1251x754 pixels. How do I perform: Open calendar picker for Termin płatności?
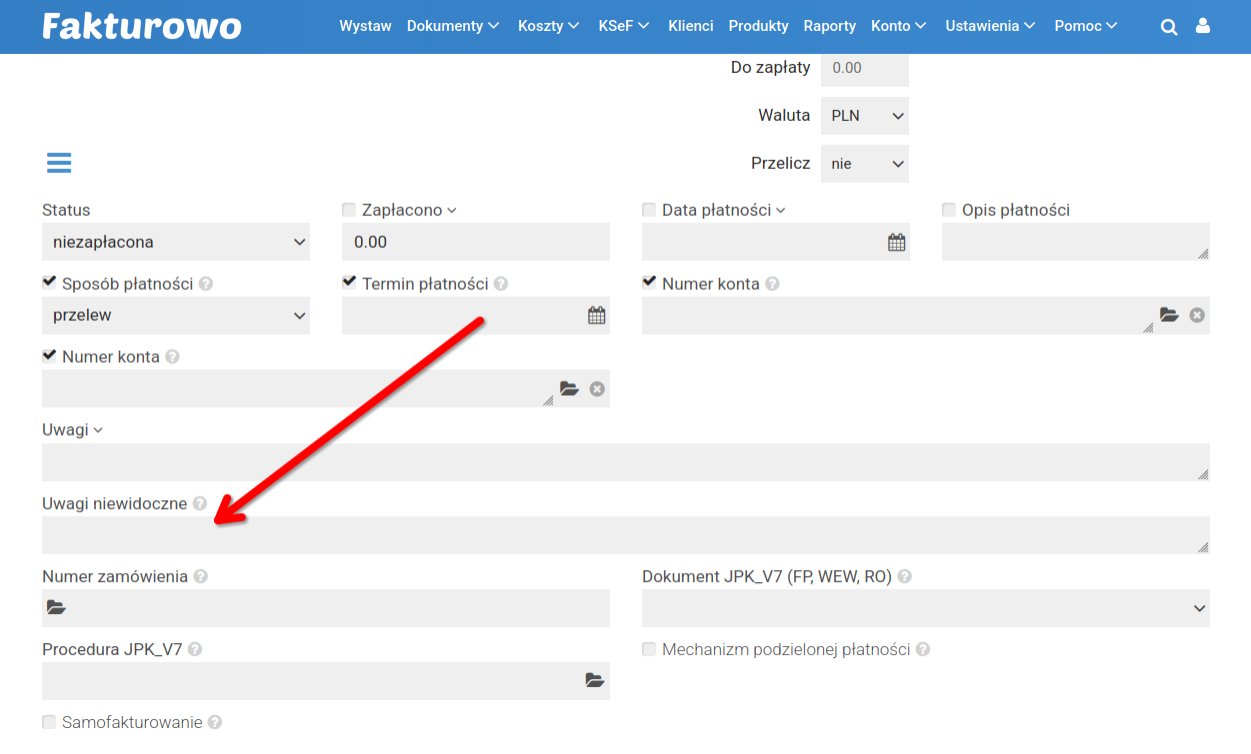pyautogui.click(x=596, y=315)
